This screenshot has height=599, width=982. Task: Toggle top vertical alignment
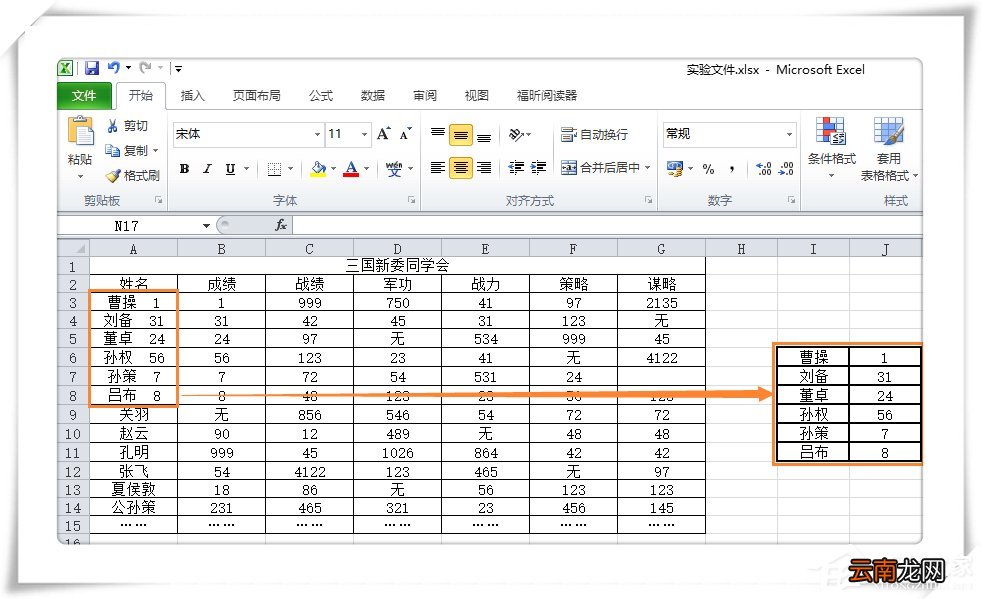438,134
